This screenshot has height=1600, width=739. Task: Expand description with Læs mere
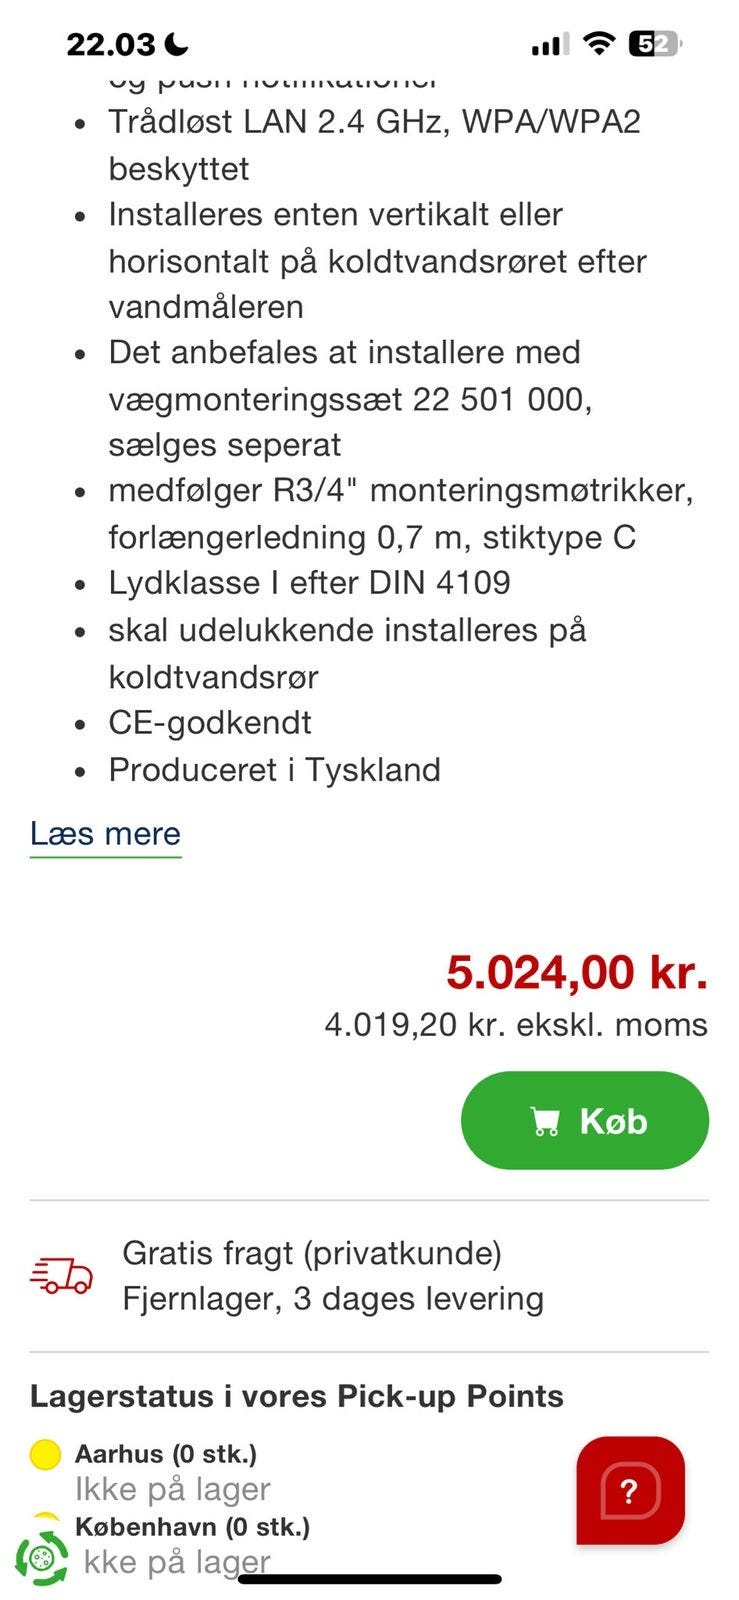[105, 833]
